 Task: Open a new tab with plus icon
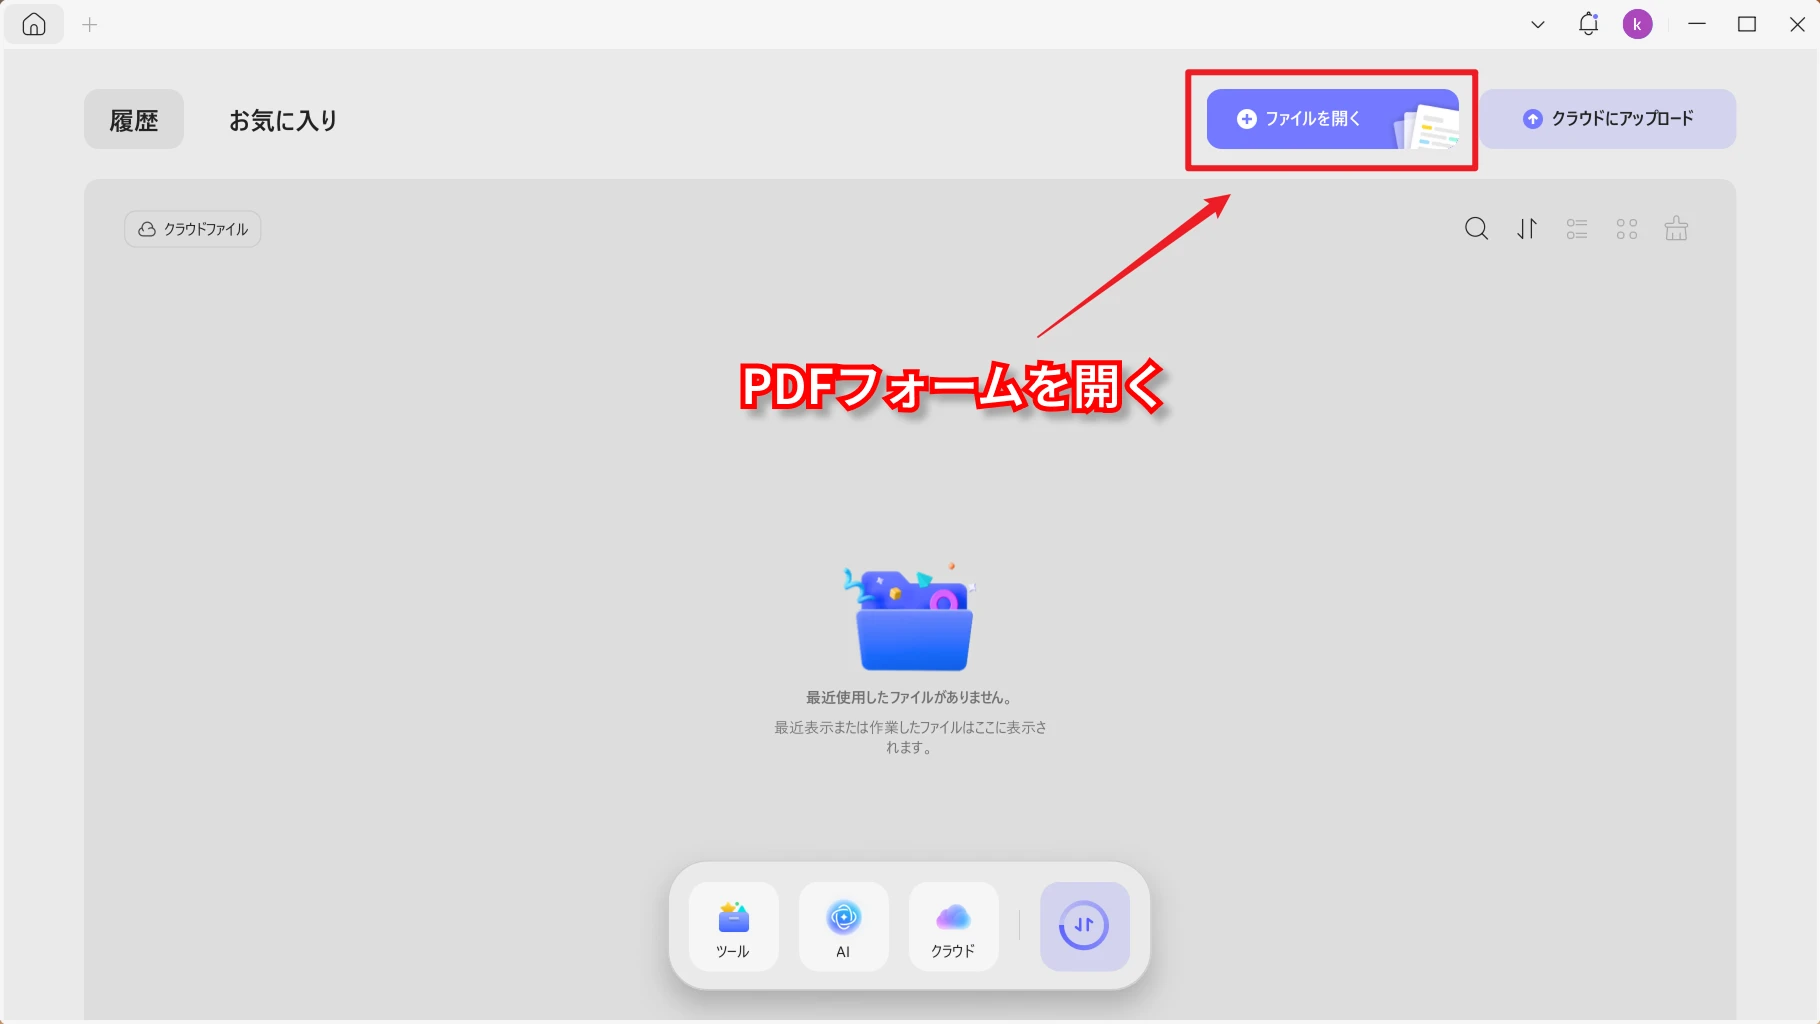click(x=90, y=25)
